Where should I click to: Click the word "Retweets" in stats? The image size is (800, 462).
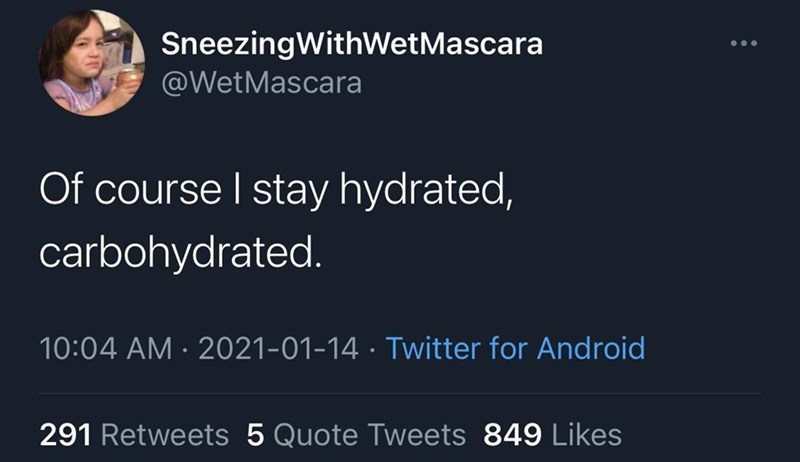coord(165,435)
